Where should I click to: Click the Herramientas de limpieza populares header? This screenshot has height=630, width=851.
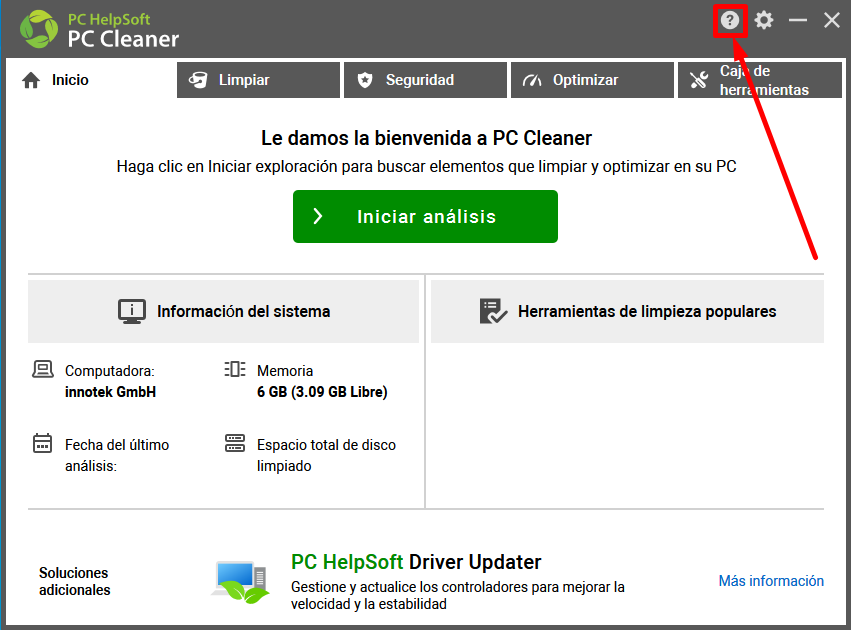pyautogui.click(x=627, y=311)
